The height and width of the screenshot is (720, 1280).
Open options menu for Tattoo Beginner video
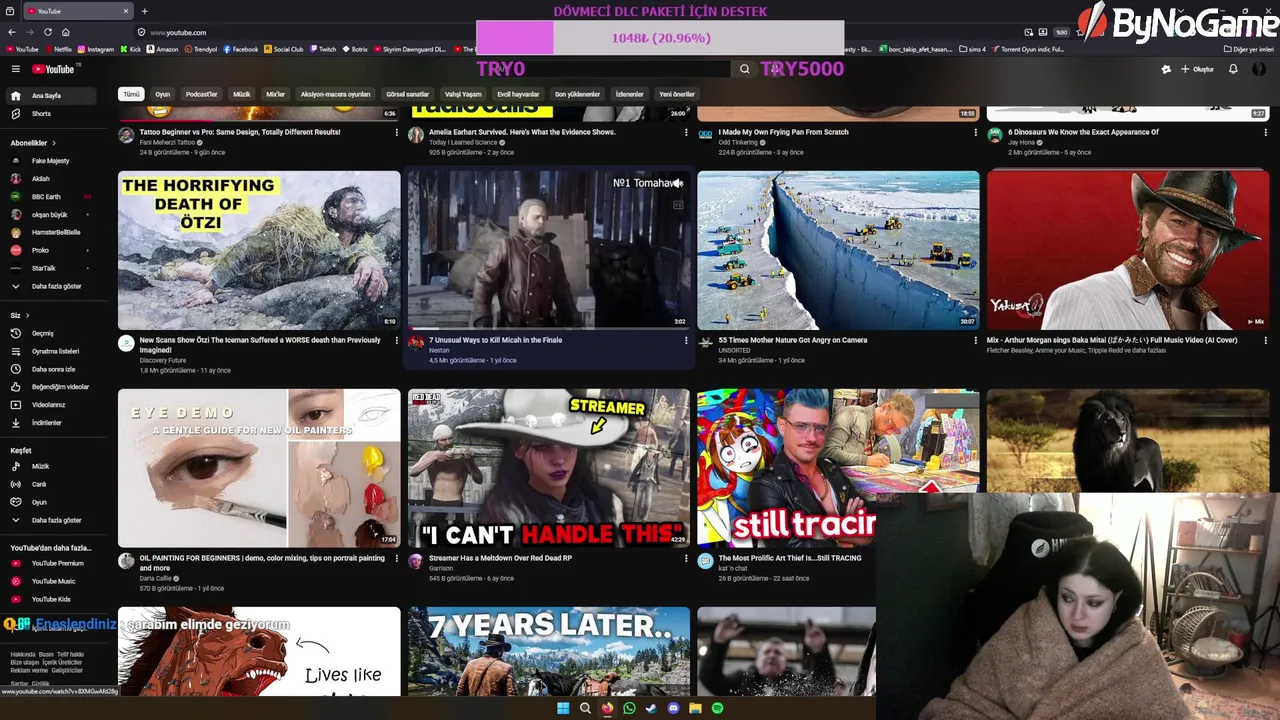point(396,132)
